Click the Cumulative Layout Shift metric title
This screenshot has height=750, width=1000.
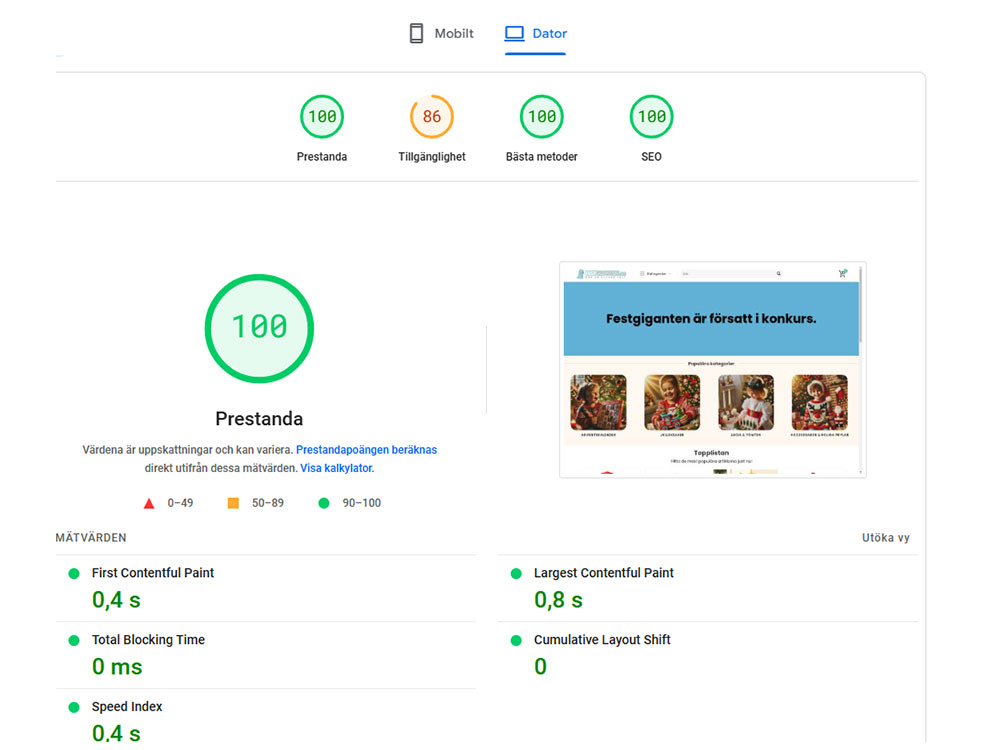click(x=602, y=640)
